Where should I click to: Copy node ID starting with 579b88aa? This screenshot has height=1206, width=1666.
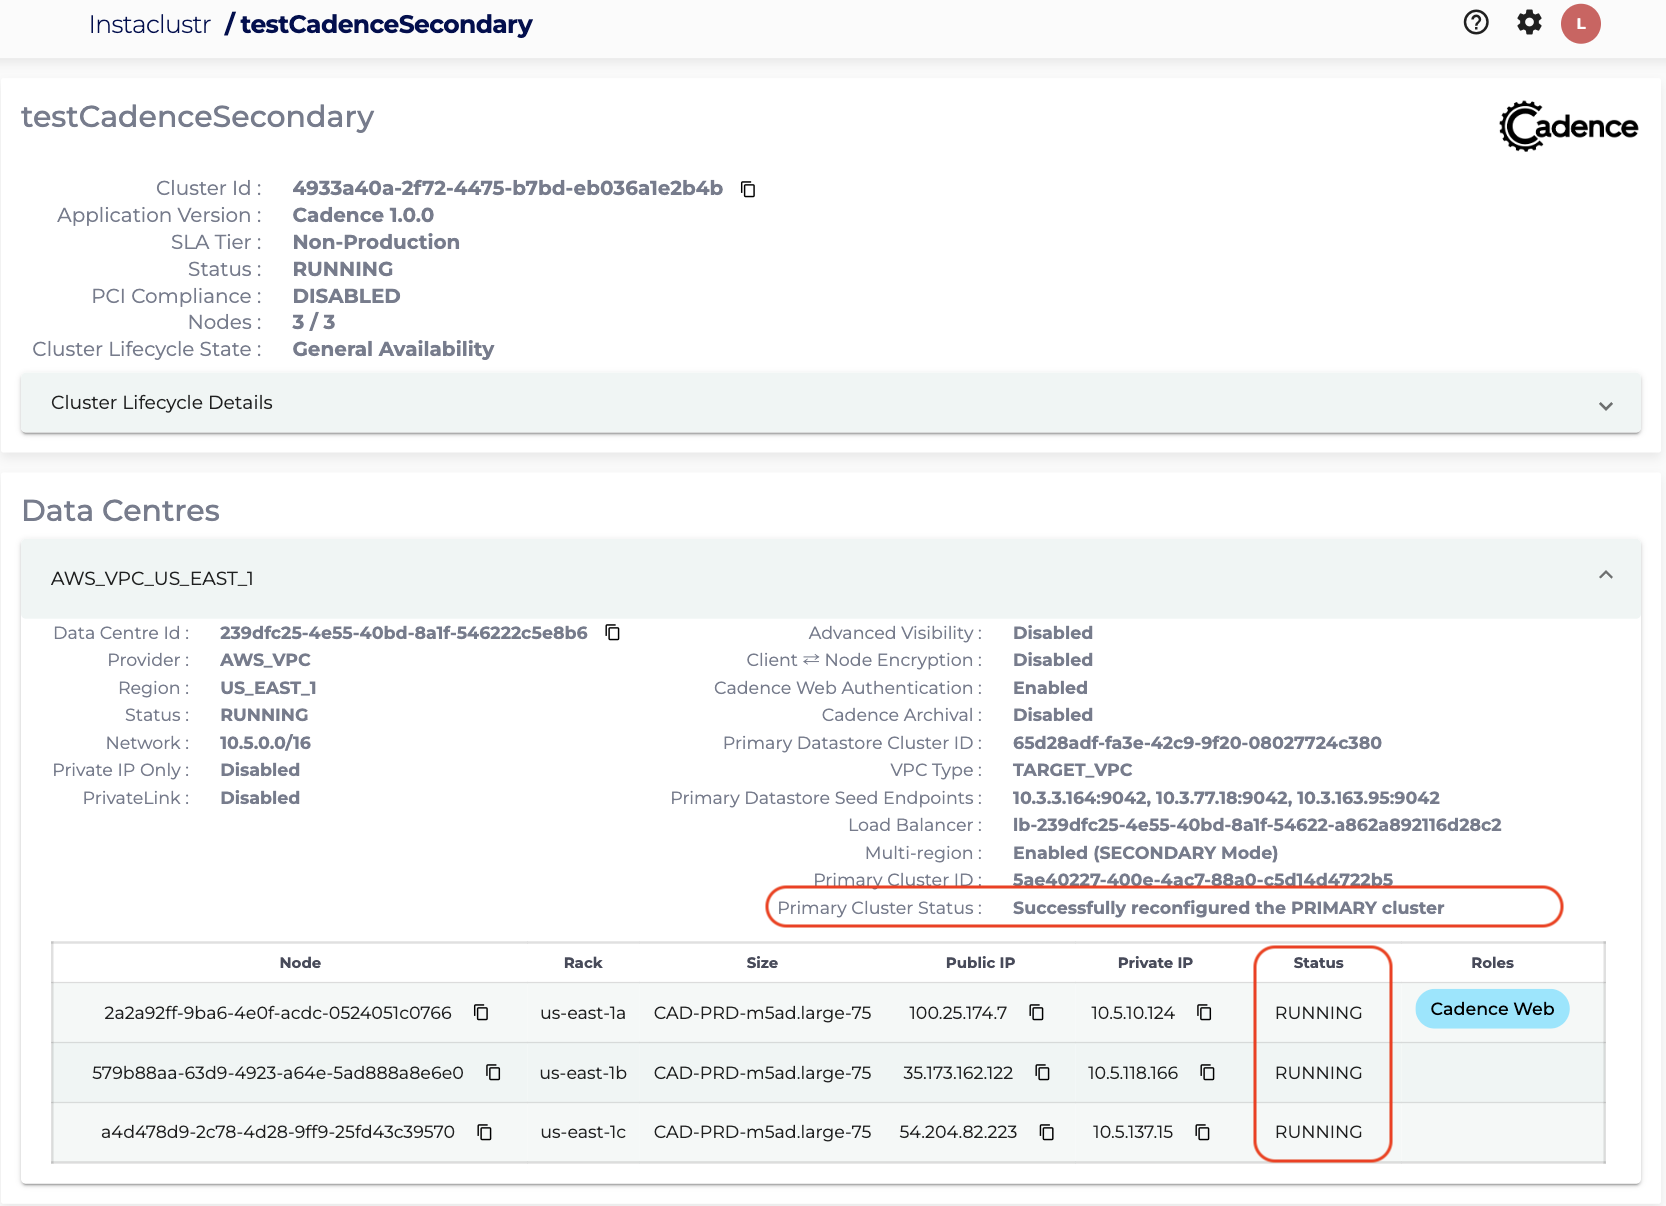[x=493, y=1073]
